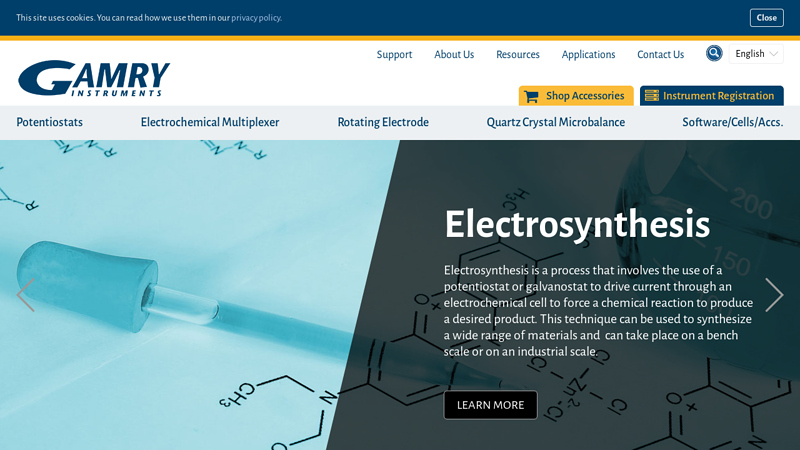Open Quartz Crystal Microbalance category

(x=556, y=122)
